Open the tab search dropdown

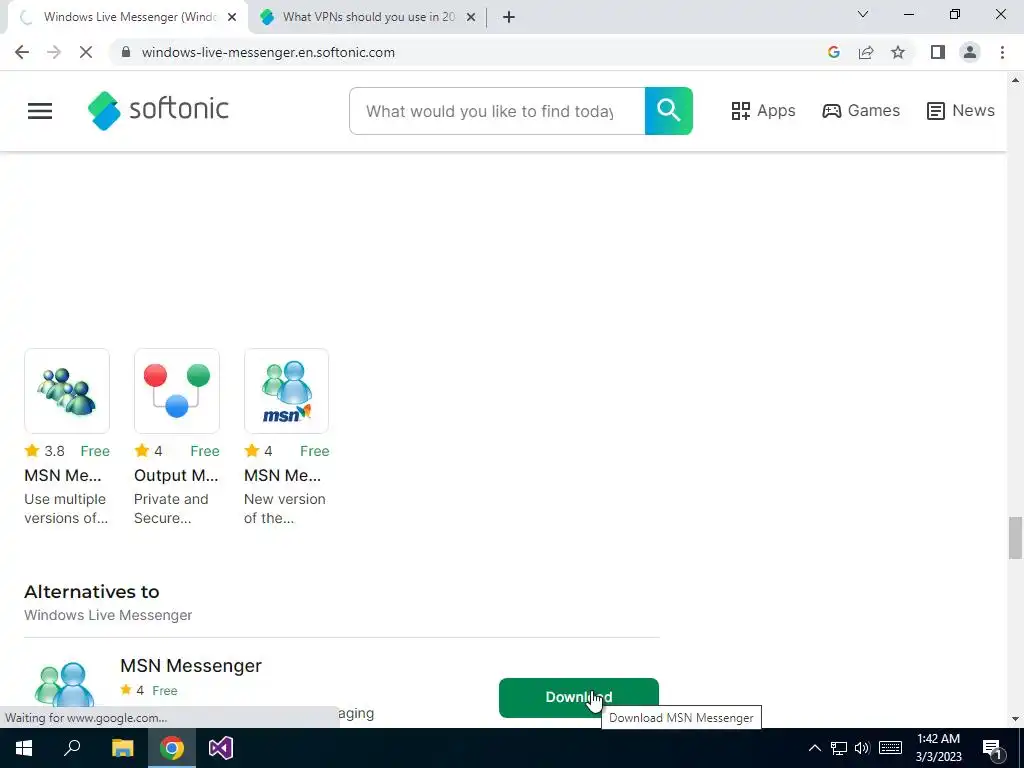(x=863, y=14)
